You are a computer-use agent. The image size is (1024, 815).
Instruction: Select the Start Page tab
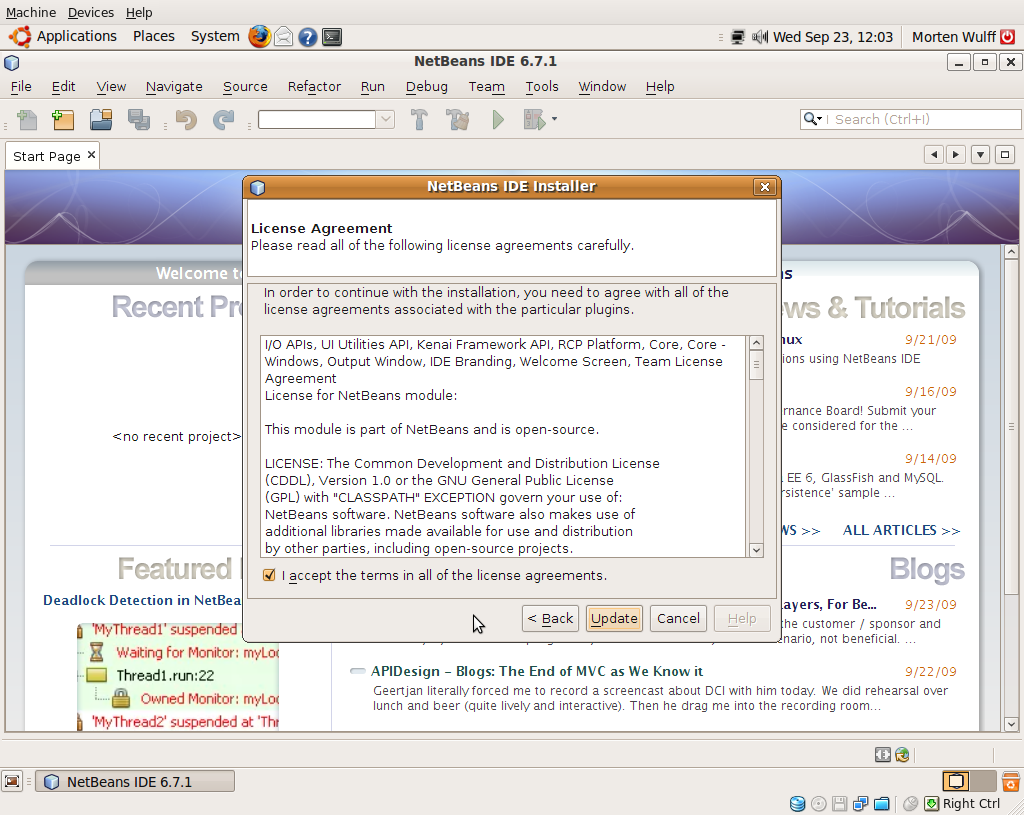click(x=46, y=156)
